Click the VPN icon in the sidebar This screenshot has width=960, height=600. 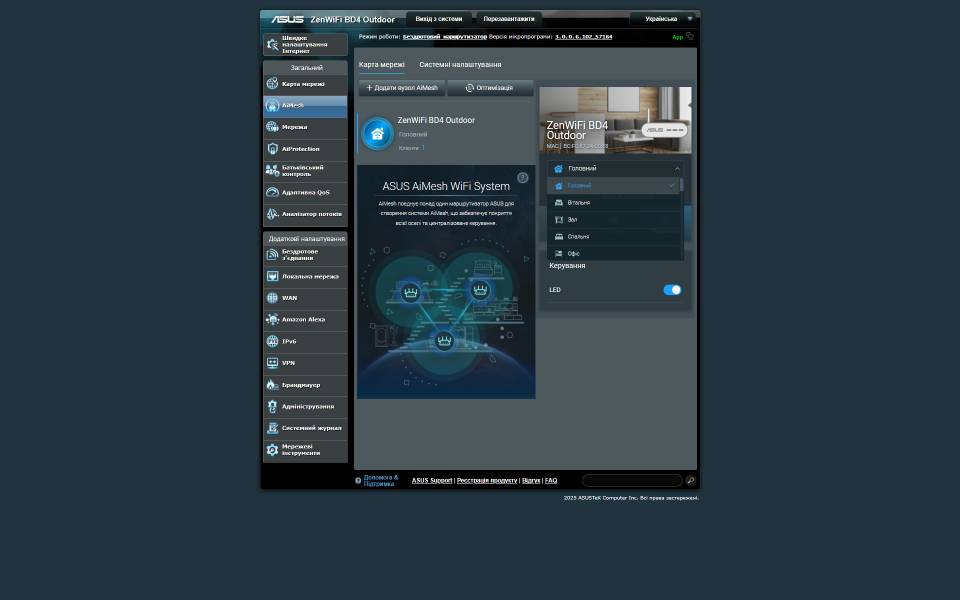point(272,363)
